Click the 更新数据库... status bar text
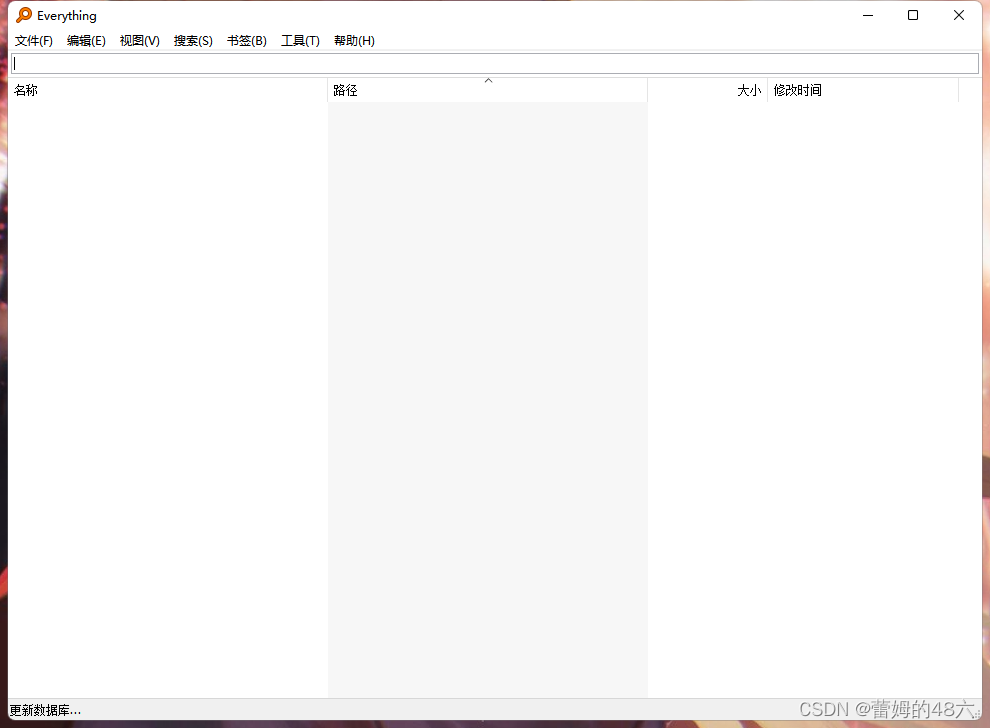The height and width of the screenshot is (728, 990). (x=45, y=710)
